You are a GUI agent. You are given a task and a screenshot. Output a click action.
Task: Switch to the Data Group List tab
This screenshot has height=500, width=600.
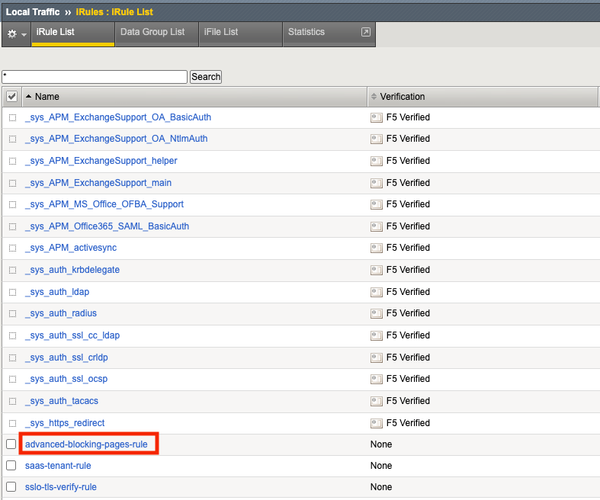click(x=152, y=32)
